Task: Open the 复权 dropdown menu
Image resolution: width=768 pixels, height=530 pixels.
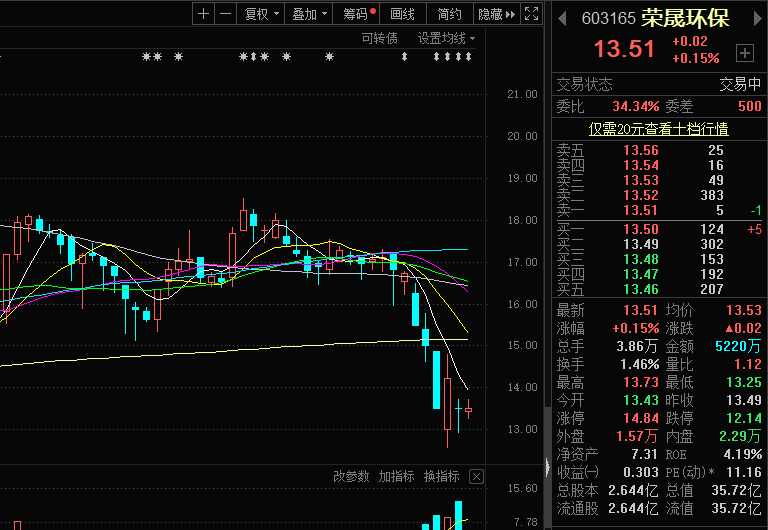Action: (x=260, y=14)
